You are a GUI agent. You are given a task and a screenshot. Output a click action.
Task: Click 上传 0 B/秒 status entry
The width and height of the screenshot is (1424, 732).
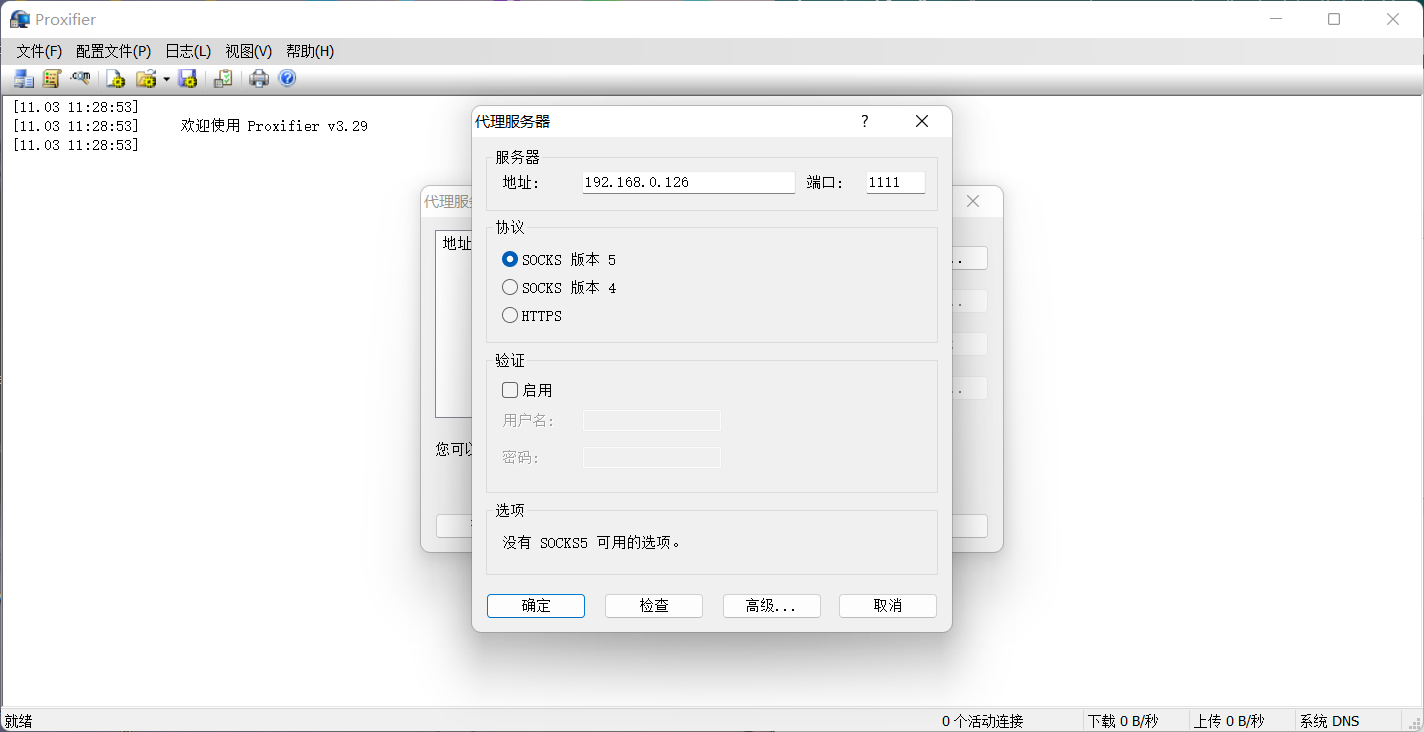pyautogui.click(x=1229, y=721)
